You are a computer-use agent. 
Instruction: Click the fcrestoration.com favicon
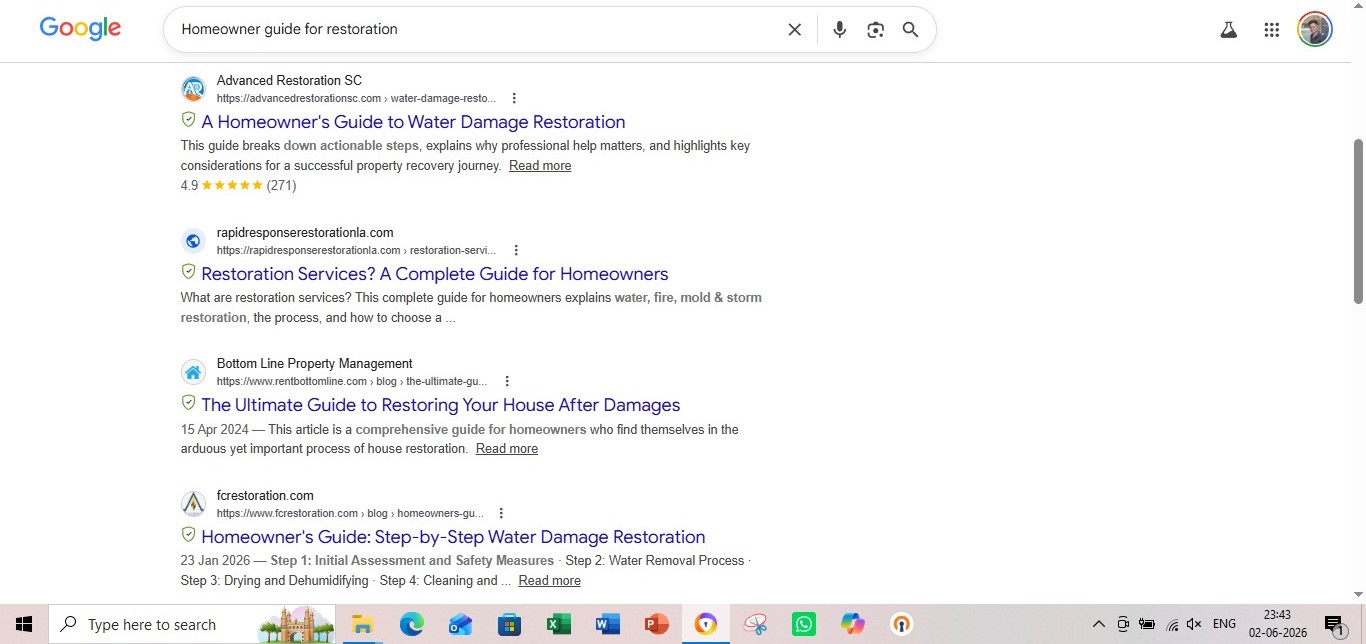pos(193,504)
